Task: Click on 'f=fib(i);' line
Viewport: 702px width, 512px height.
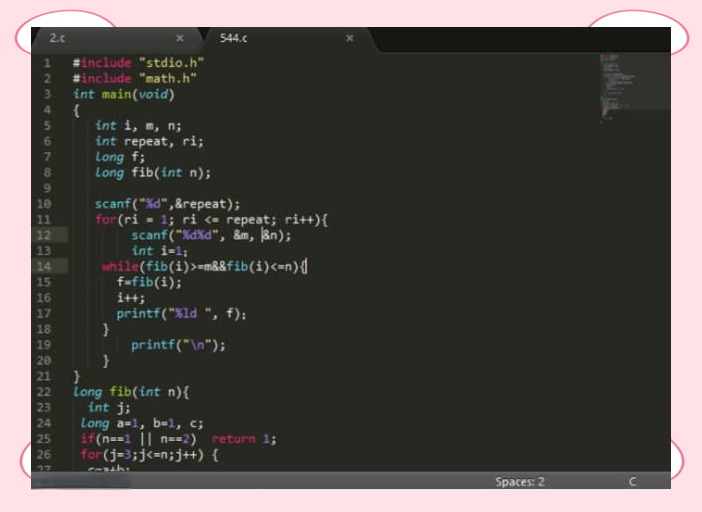Action: [149, 282]
